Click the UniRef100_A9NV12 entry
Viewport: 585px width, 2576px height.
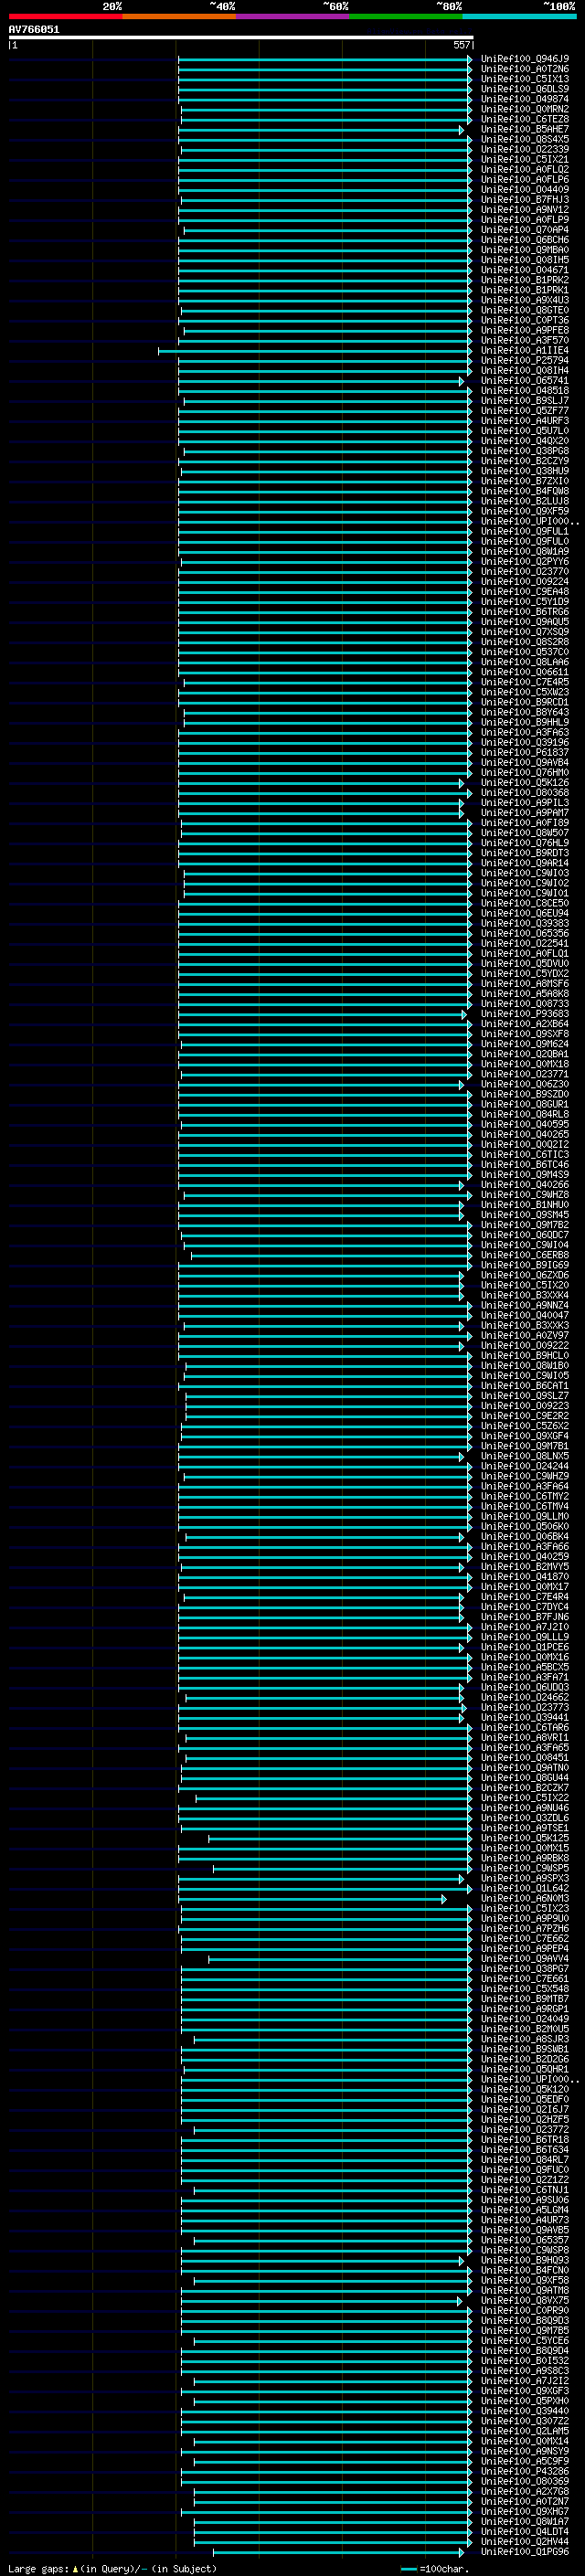tap(525, 209)
